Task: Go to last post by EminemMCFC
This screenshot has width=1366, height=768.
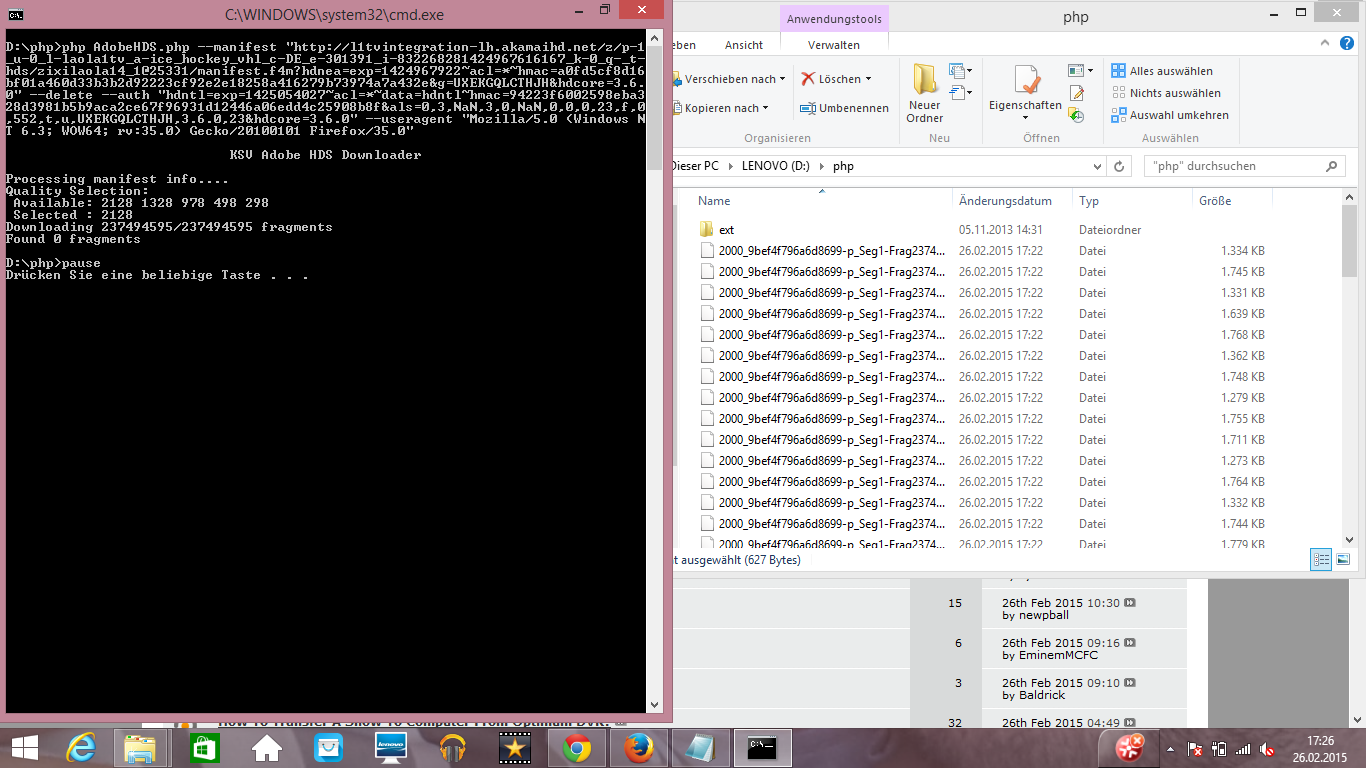Action: 1130,643
